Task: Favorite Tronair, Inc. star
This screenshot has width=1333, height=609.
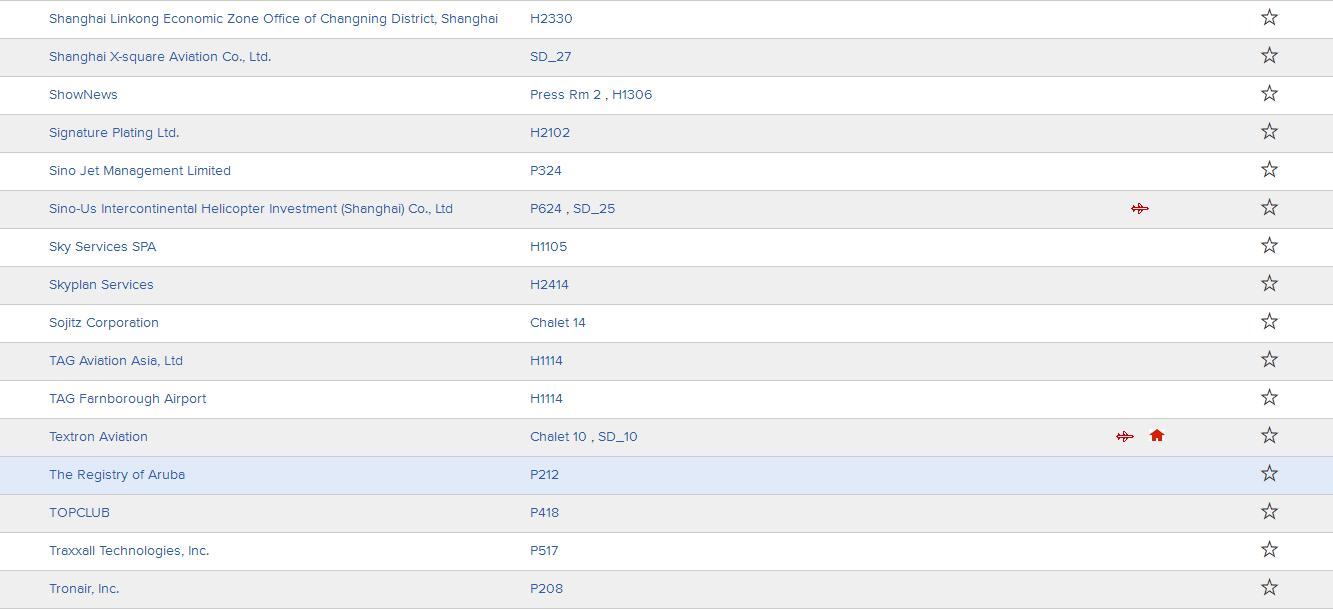Action: (x=1269, y=587)
